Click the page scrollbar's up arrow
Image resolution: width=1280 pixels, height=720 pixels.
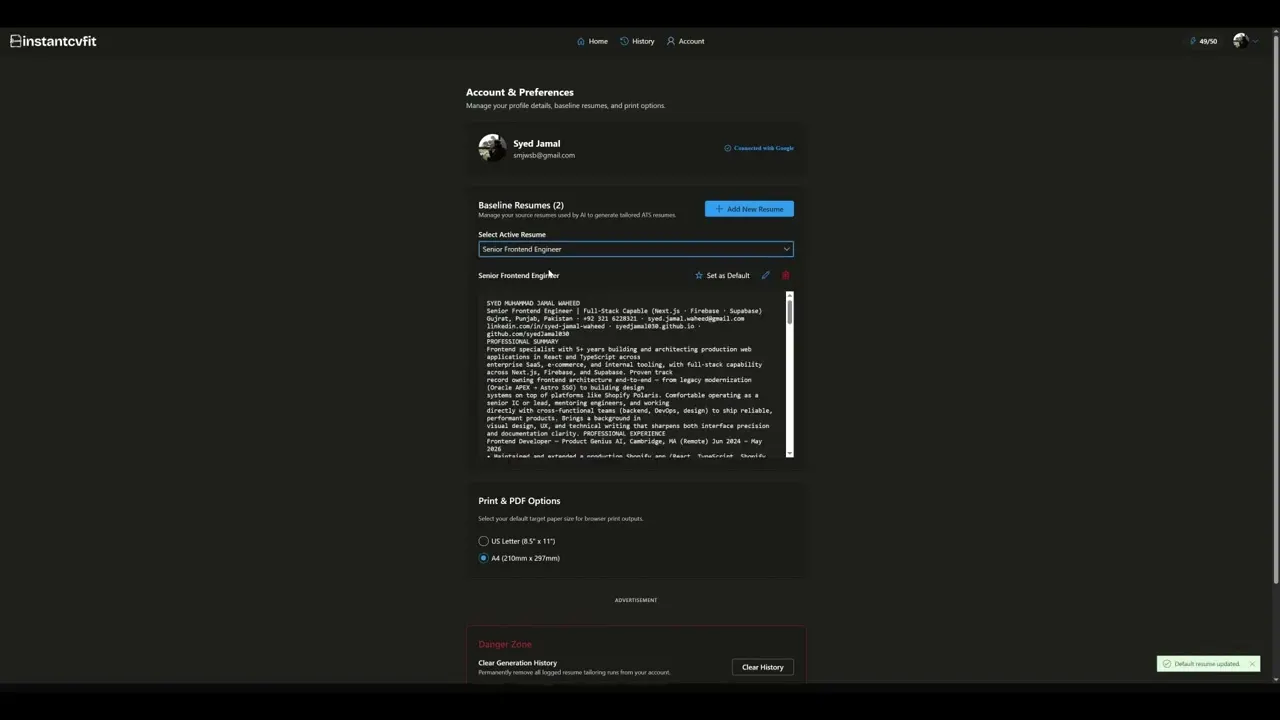click(x=1275, y=33)
